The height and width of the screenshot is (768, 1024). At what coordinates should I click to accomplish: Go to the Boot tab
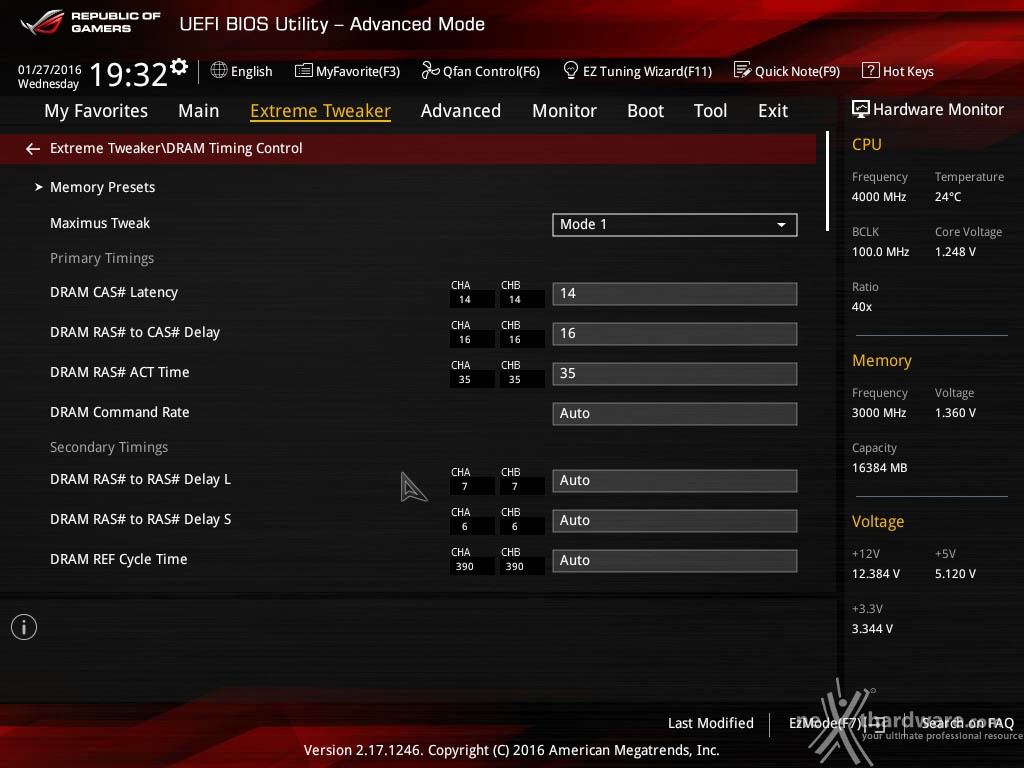(x=645, y=111)
